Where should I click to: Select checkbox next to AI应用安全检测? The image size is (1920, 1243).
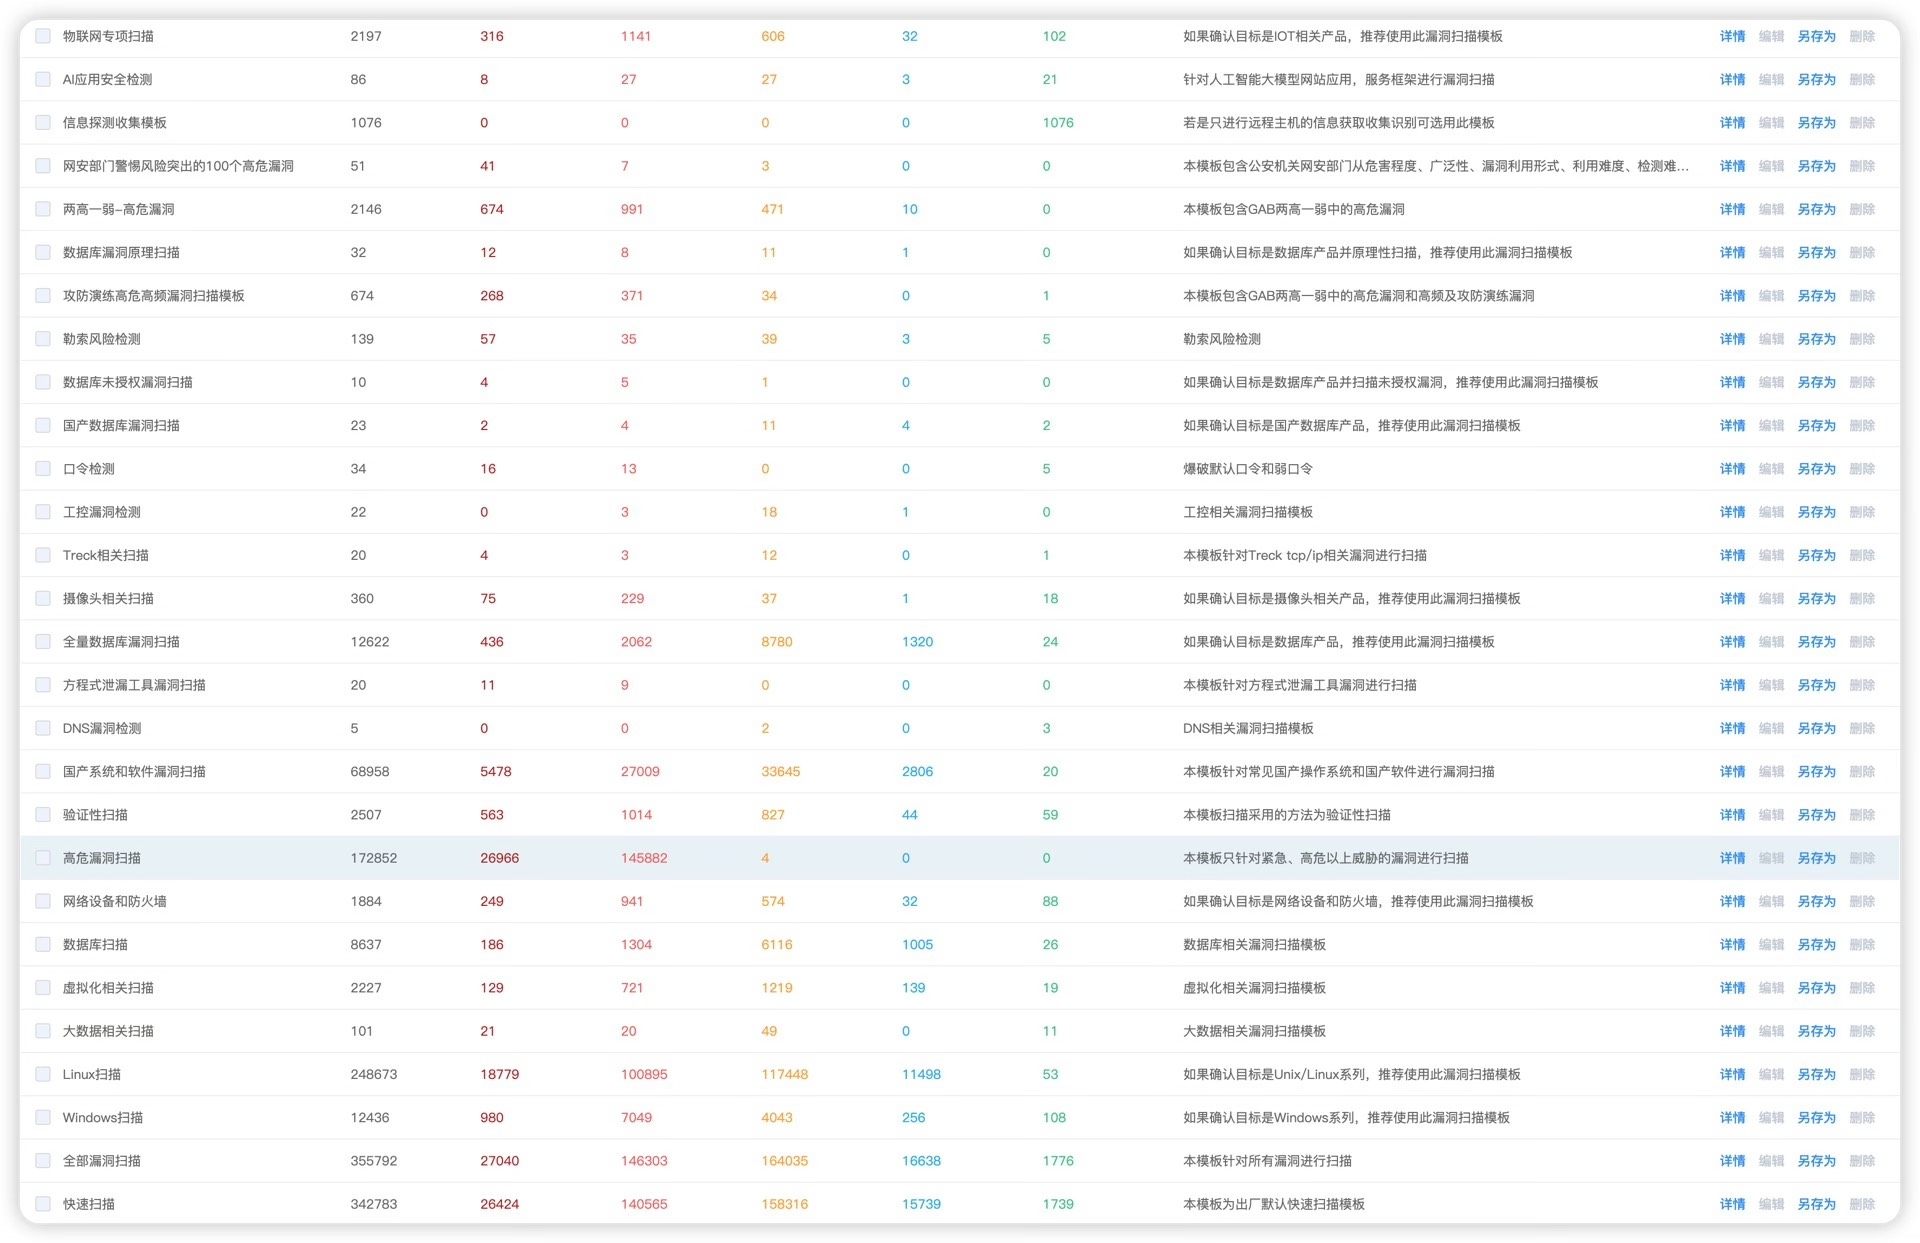click(43, 79)
